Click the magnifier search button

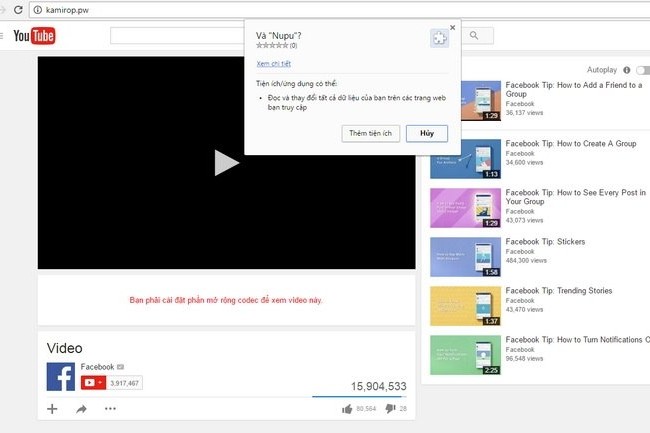pyautogui.click(x=476, y=36)
